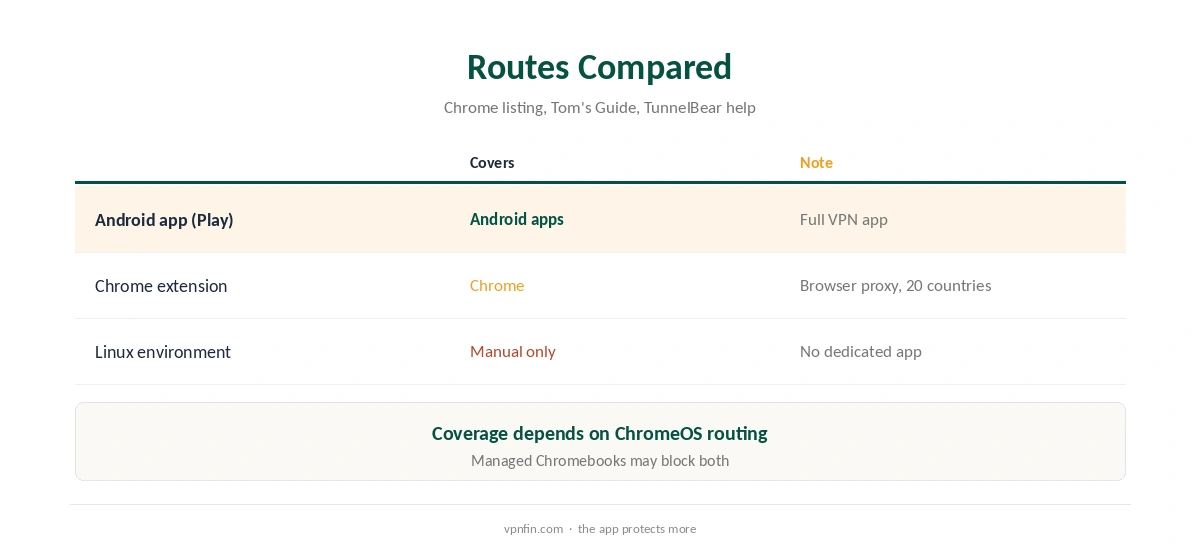Click the 'Routes Compared' heading
Image resolution: width=1200 pixels, height=548 pixels.
[x=599, y=67]
